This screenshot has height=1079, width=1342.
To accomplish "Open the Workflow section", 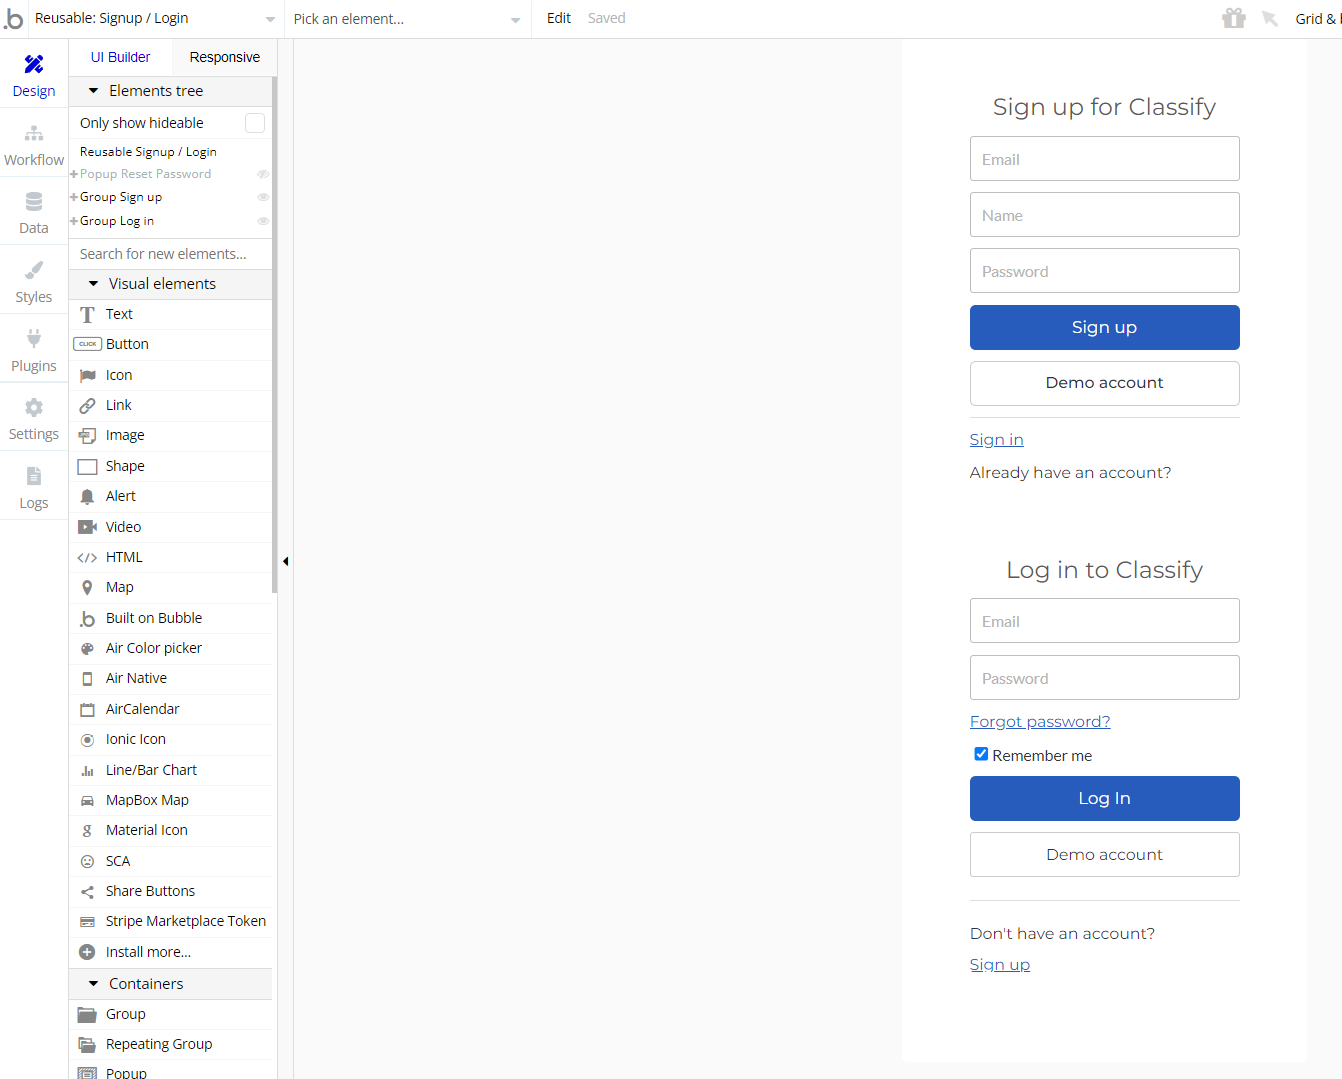I will click(x=34, y=145).
